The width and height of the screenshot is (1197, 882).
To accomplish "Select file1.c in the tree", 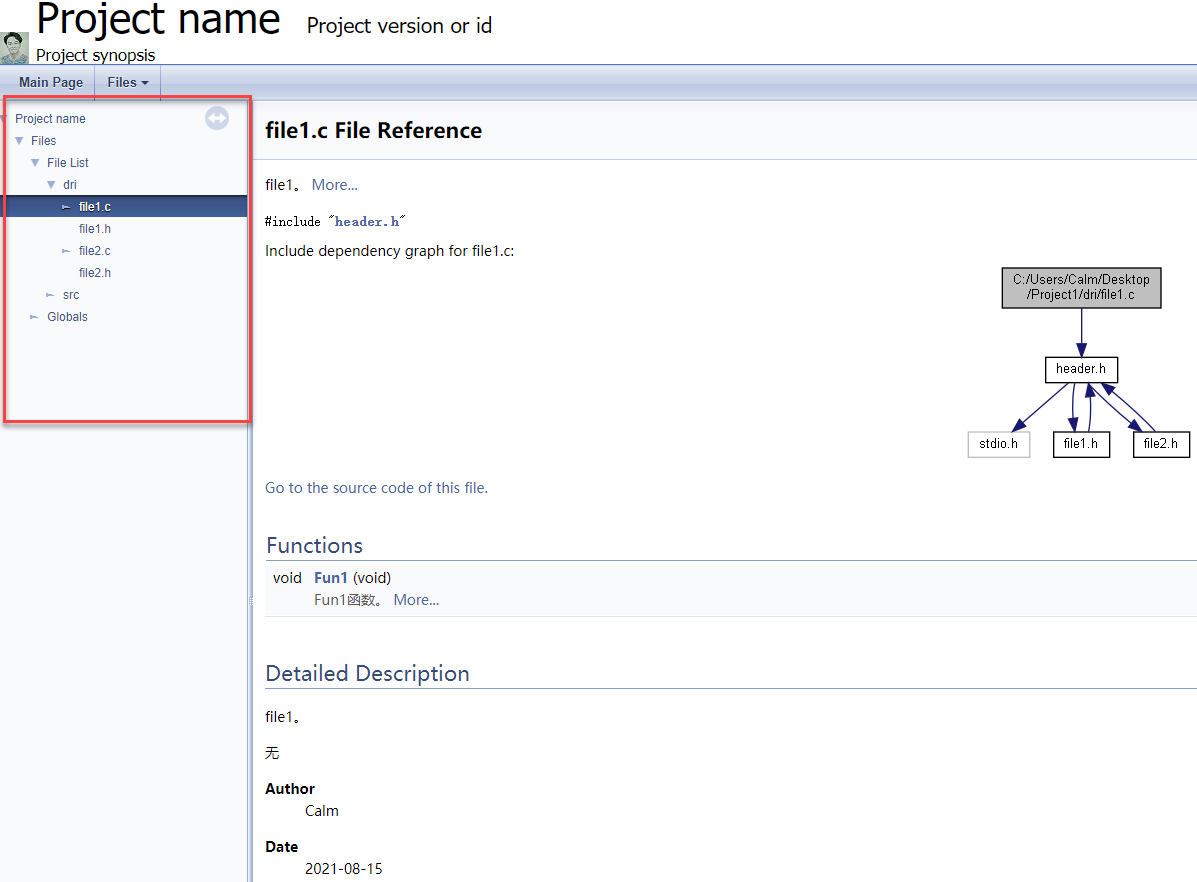I will coord(95,207).
